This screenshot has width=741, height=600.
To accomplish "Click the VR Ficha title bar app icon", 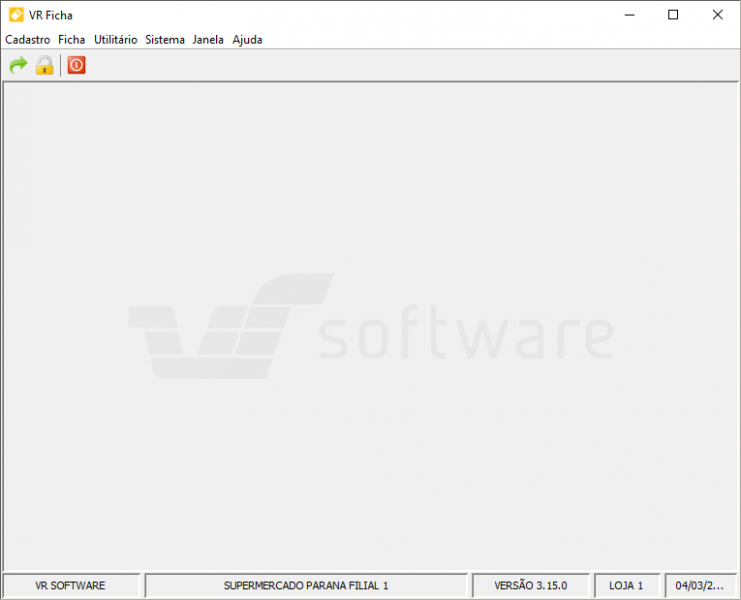I will [16, 15].
